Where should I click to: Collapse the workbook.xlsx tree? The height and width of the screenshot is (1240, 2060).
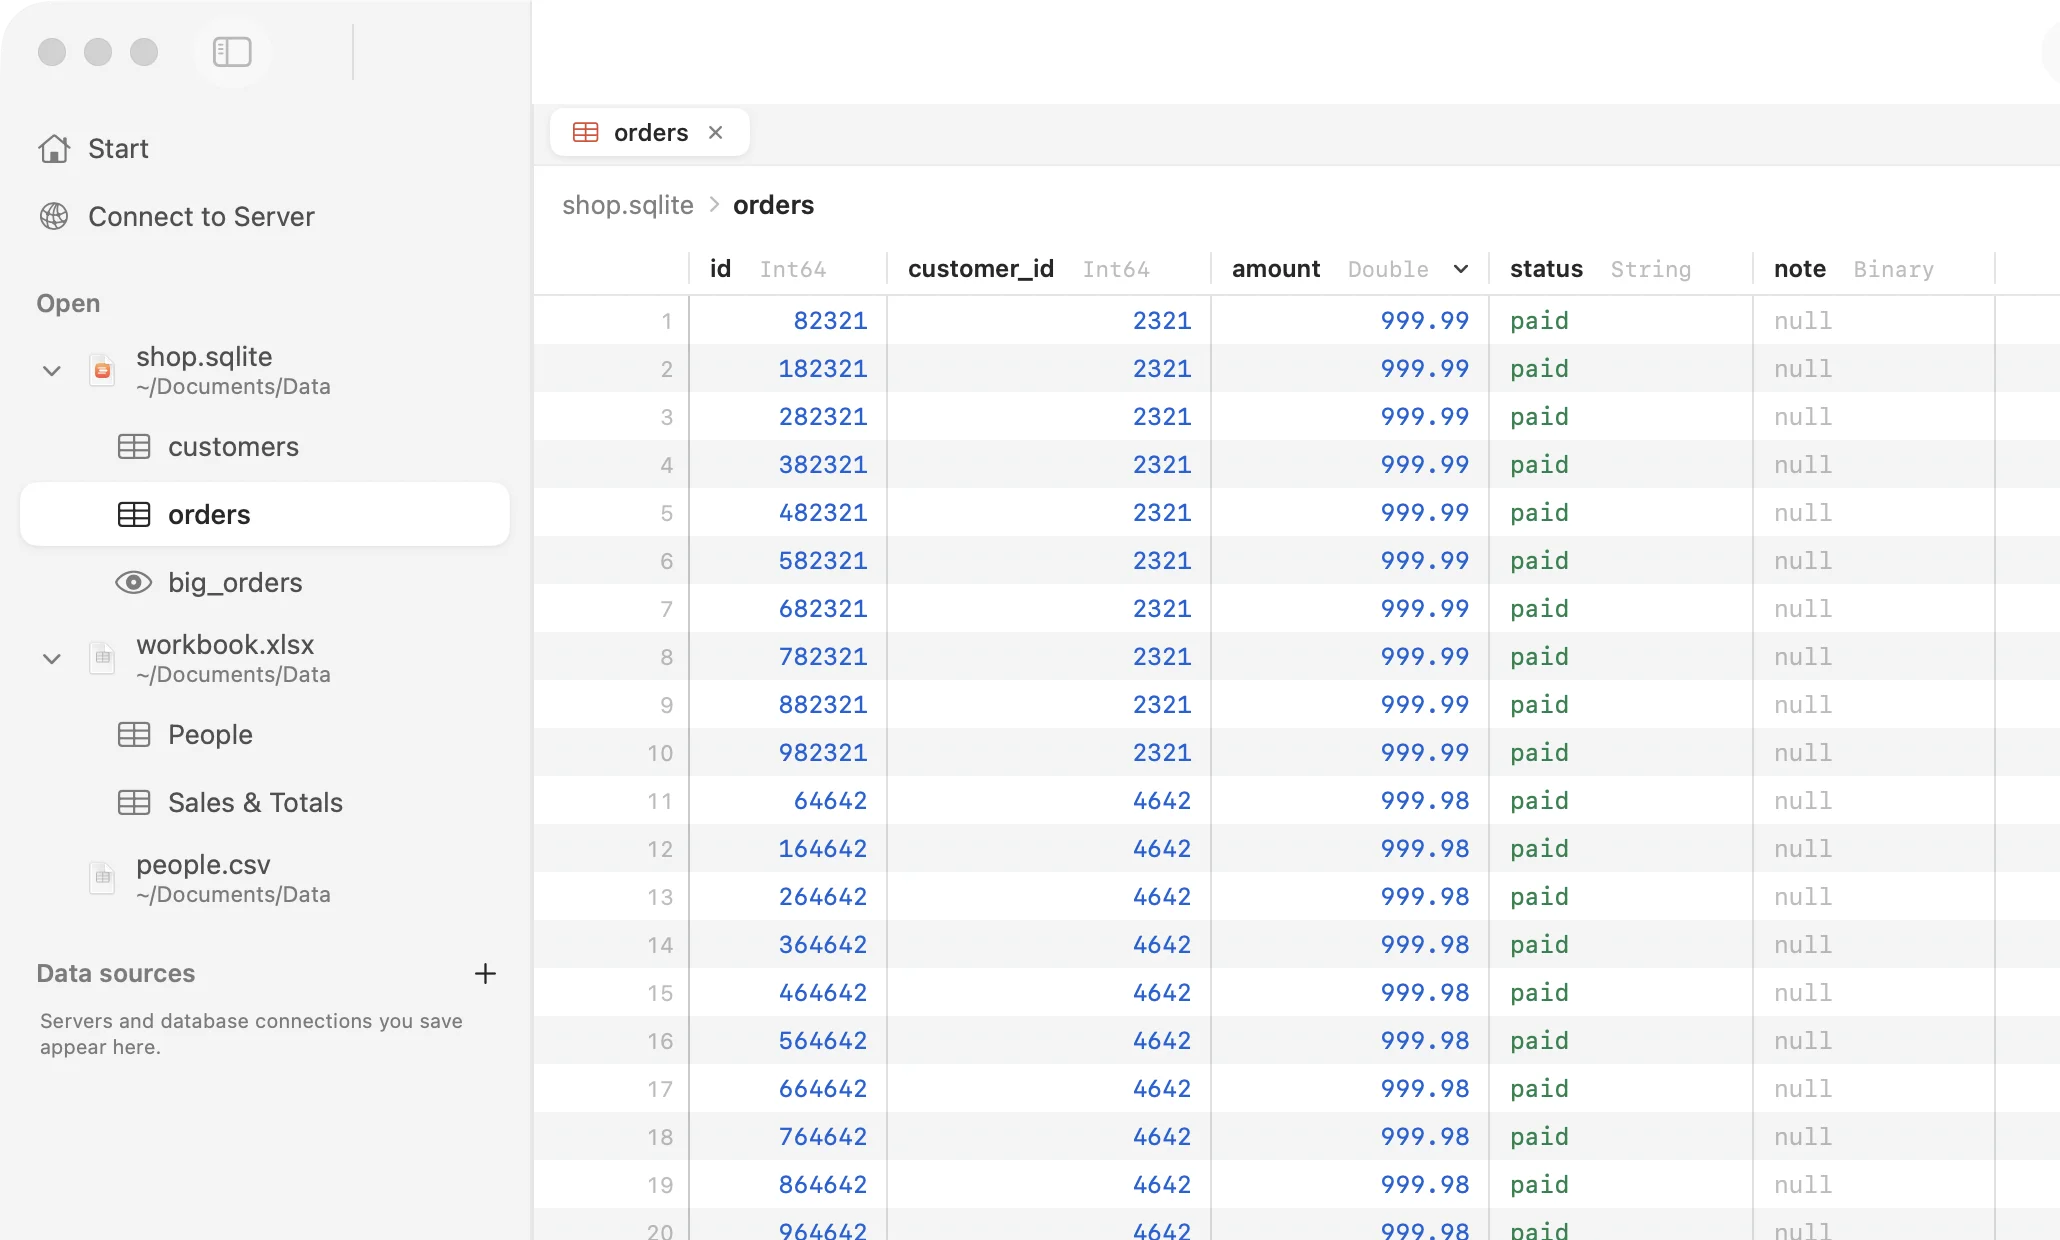(x=52, y=659)
